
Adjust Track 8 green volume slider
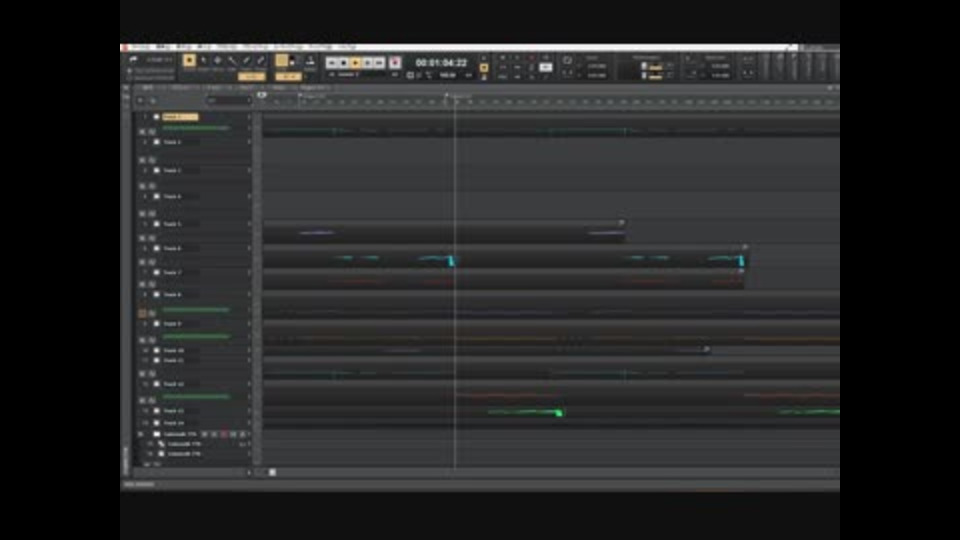point(196,310)
